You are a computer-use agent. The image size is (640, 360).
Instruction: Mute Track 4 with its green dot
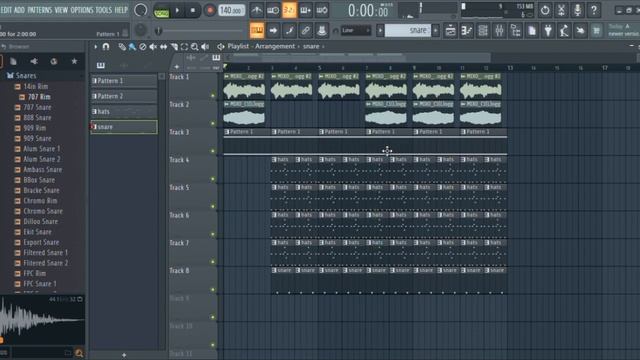coord(213,179)
